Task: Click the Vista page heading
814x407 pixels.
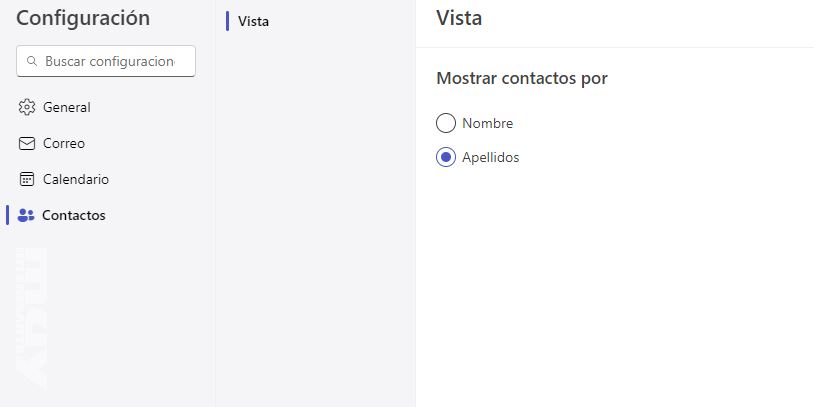Action: pyautogui.click(x=459, y=18)
